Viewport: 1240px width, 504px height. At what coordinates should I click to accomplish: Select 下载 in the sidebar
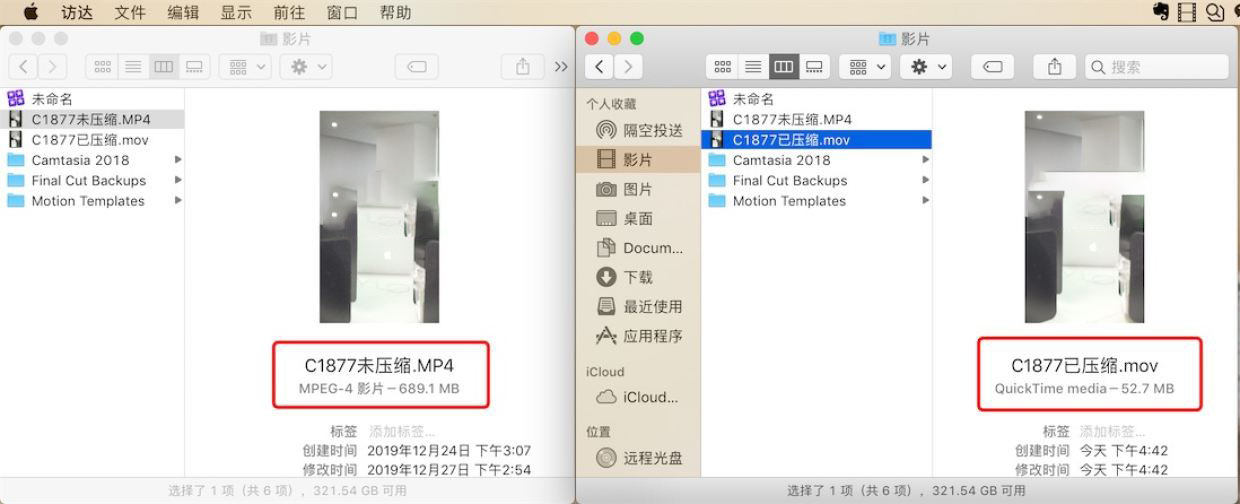coord(638,277)
